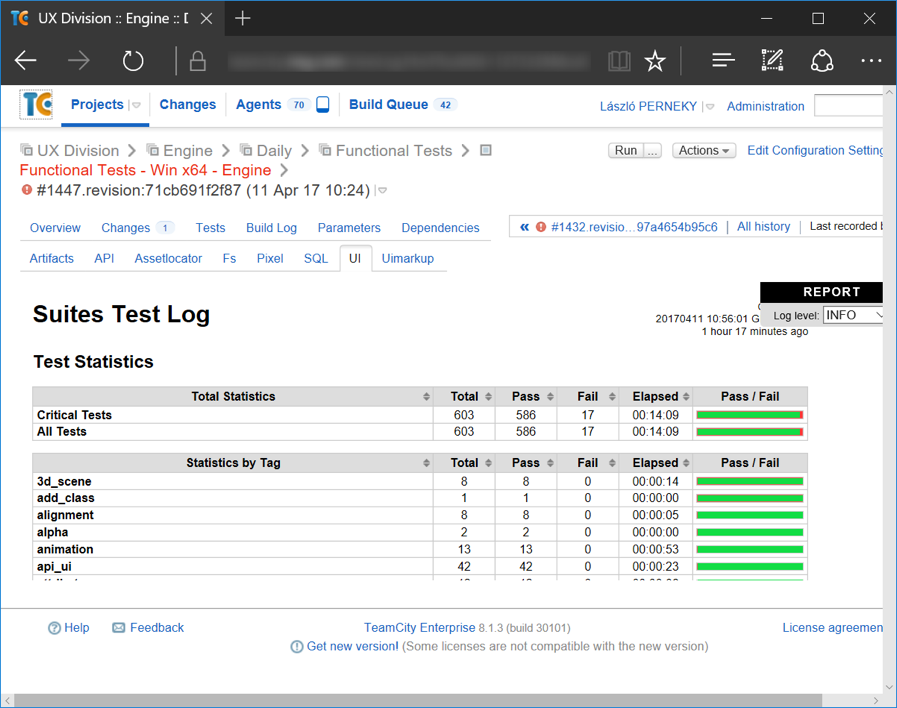
Task: Click the share icon in the toolbar
Action: point(821,61)
